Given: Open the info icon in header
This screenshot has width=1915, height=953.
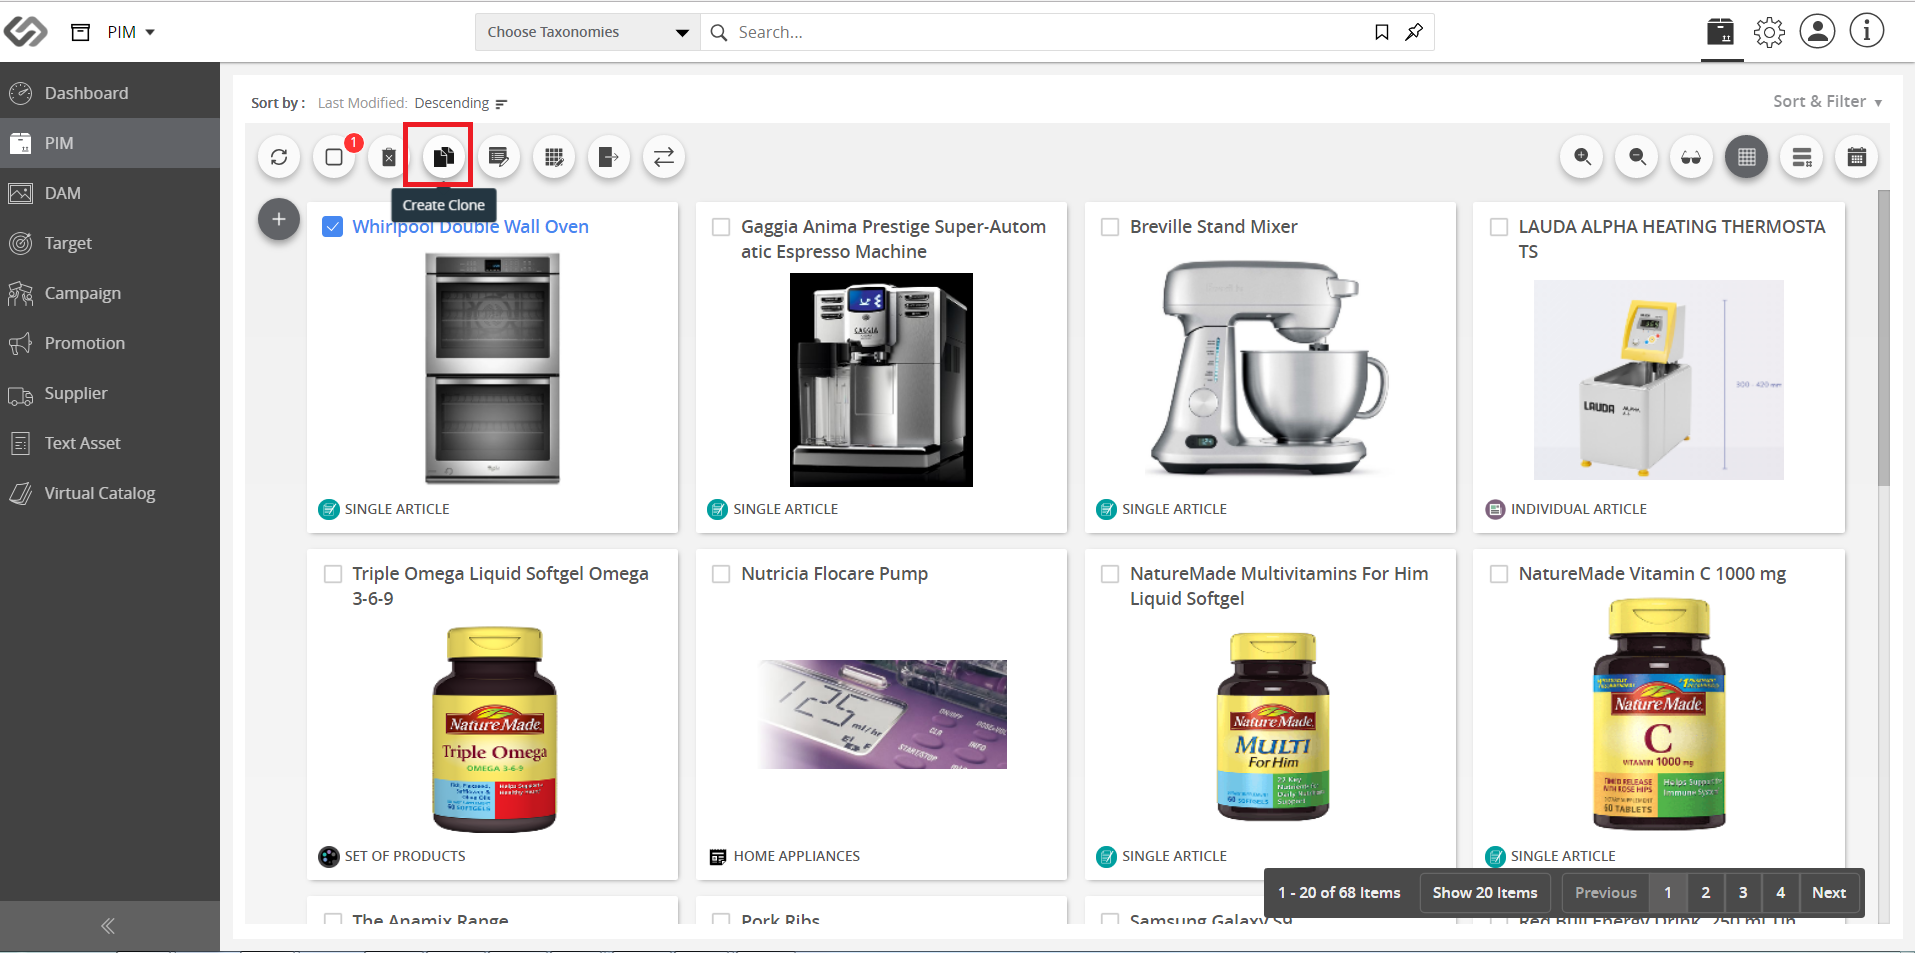Looking at the screenshot, I should coord(1866,31).
